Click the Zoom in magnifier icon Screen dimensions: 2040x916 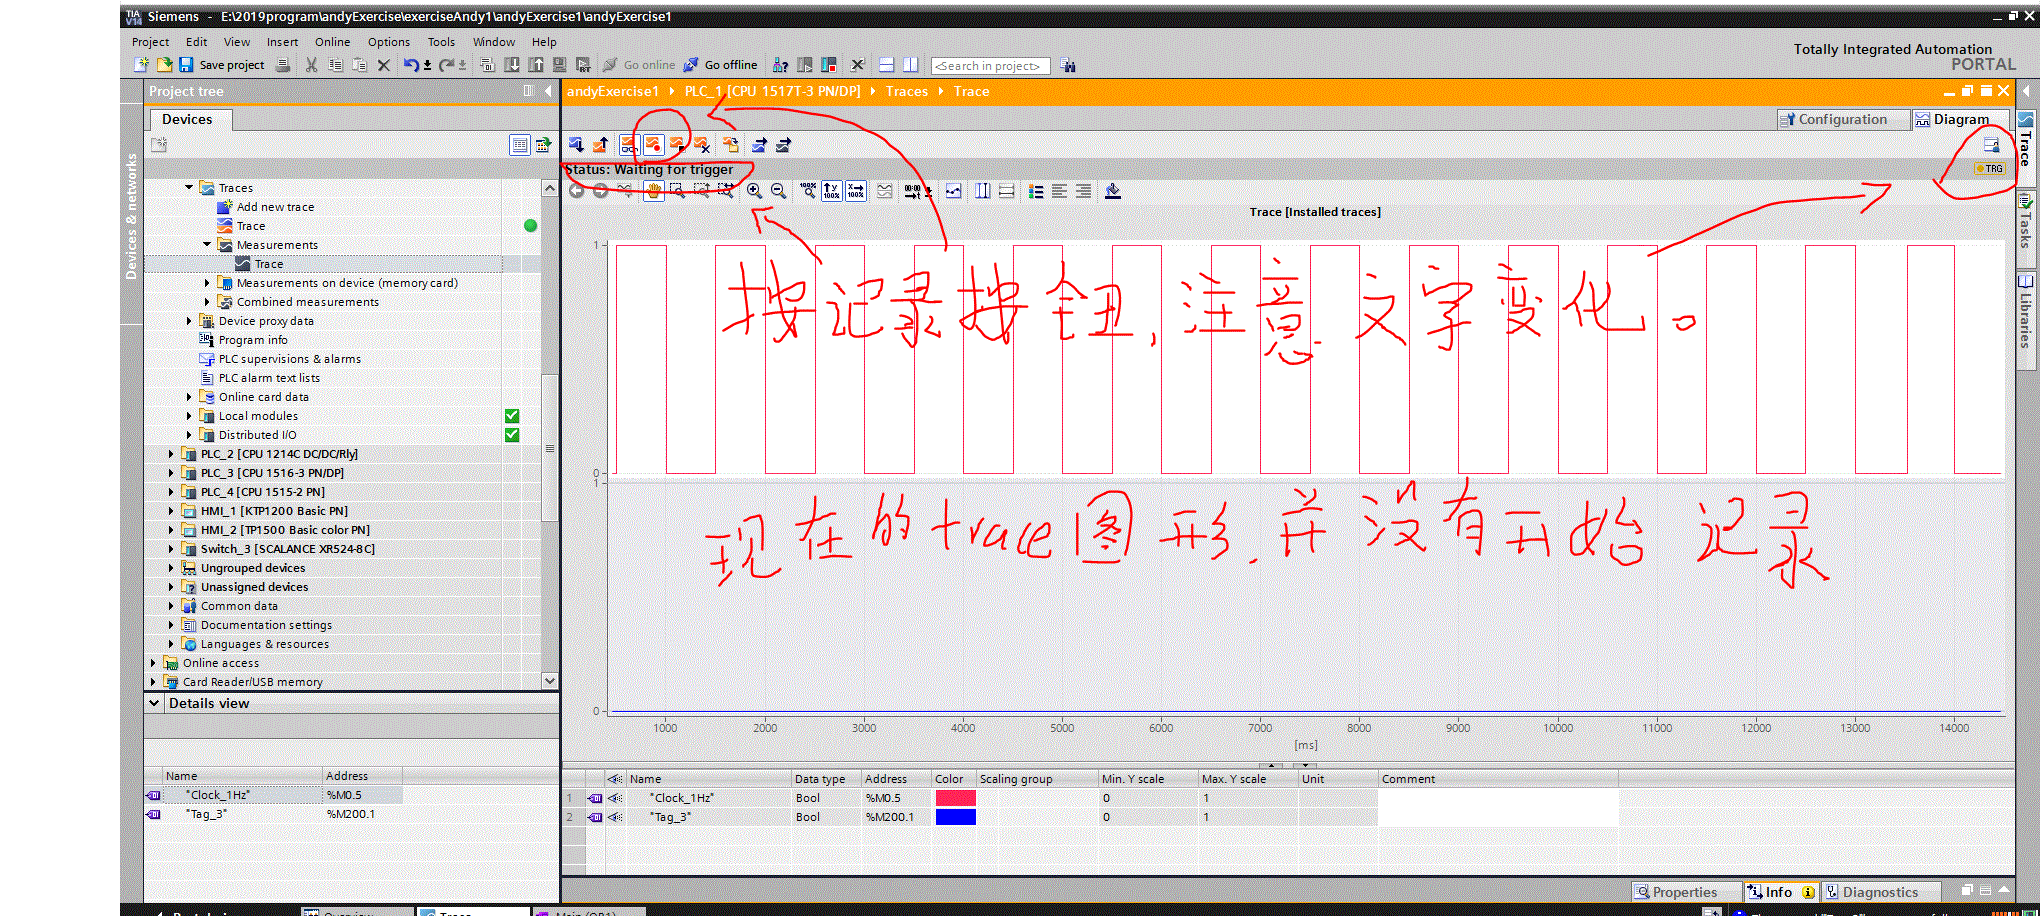pos(755,191)
